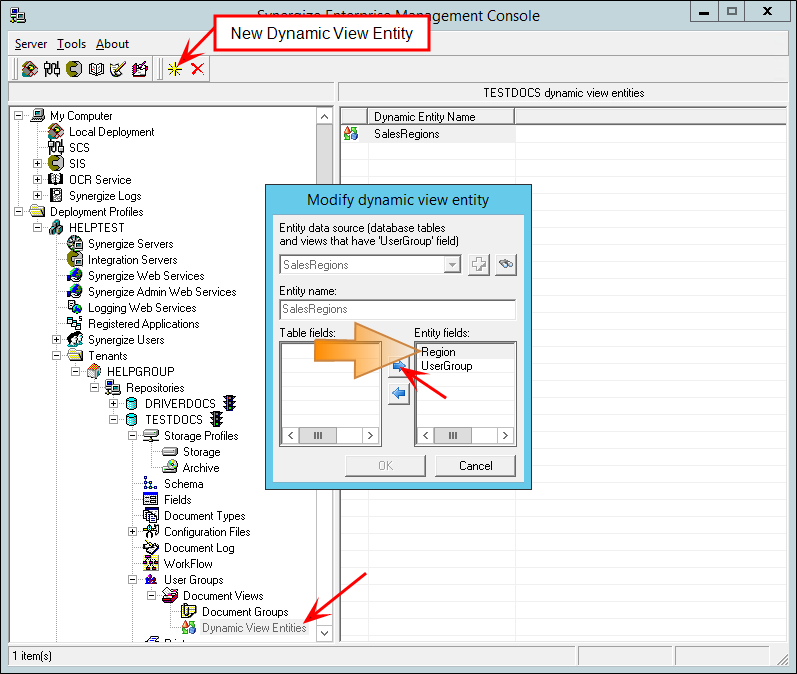Select Document Types in the tree
Viewport: 797px width, 674px height.
point(204,516)
